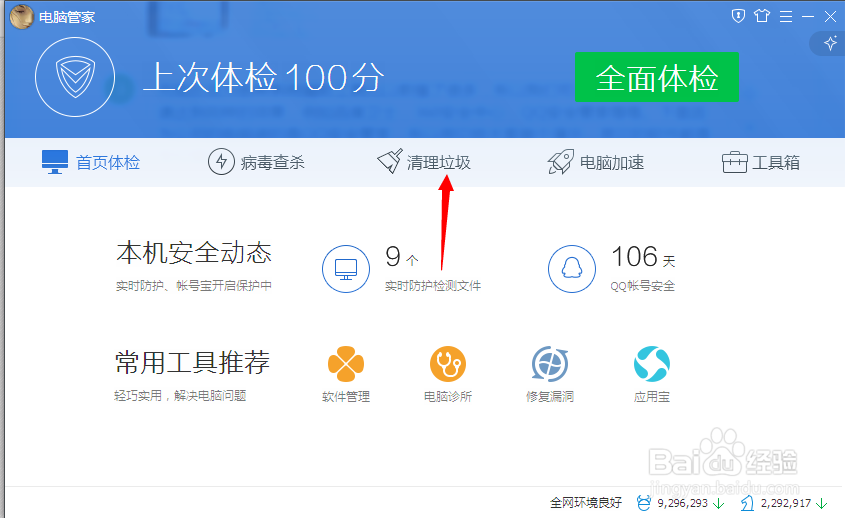845x518 pixels.
Task: Open the skin (shirt) icon
Action: pos(762,16)
